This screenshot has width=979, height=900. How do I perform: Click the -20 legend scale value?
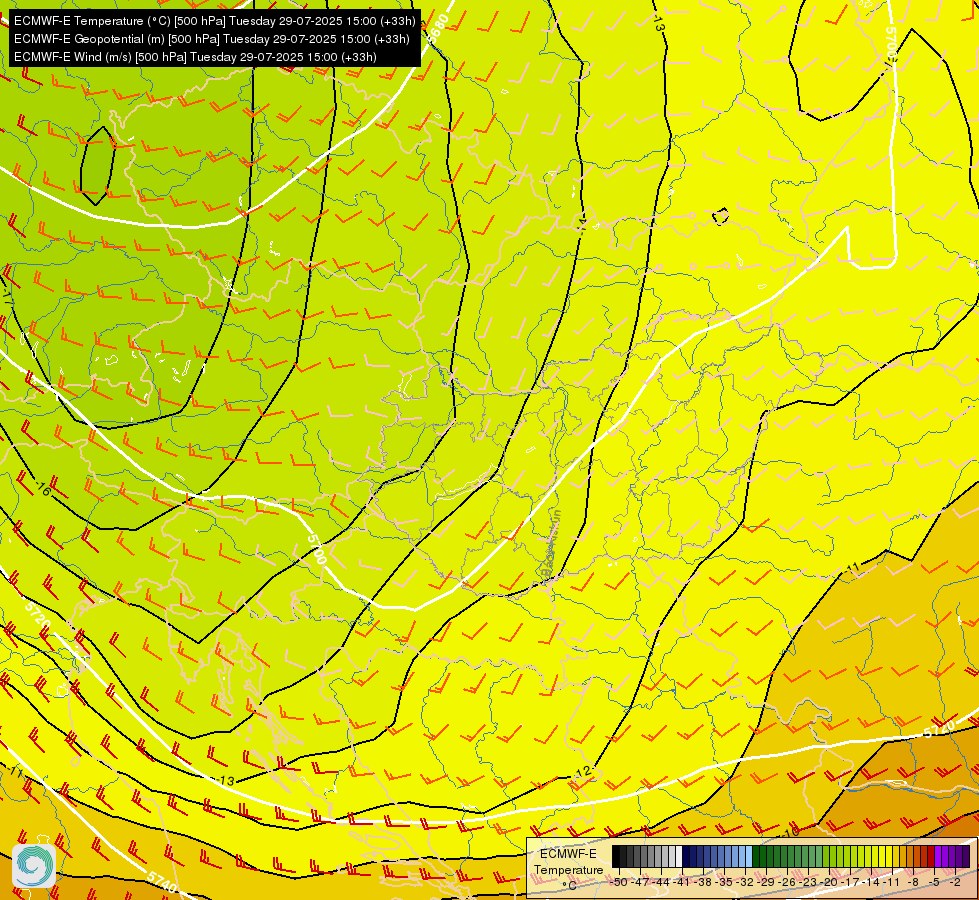coord(829,883)
